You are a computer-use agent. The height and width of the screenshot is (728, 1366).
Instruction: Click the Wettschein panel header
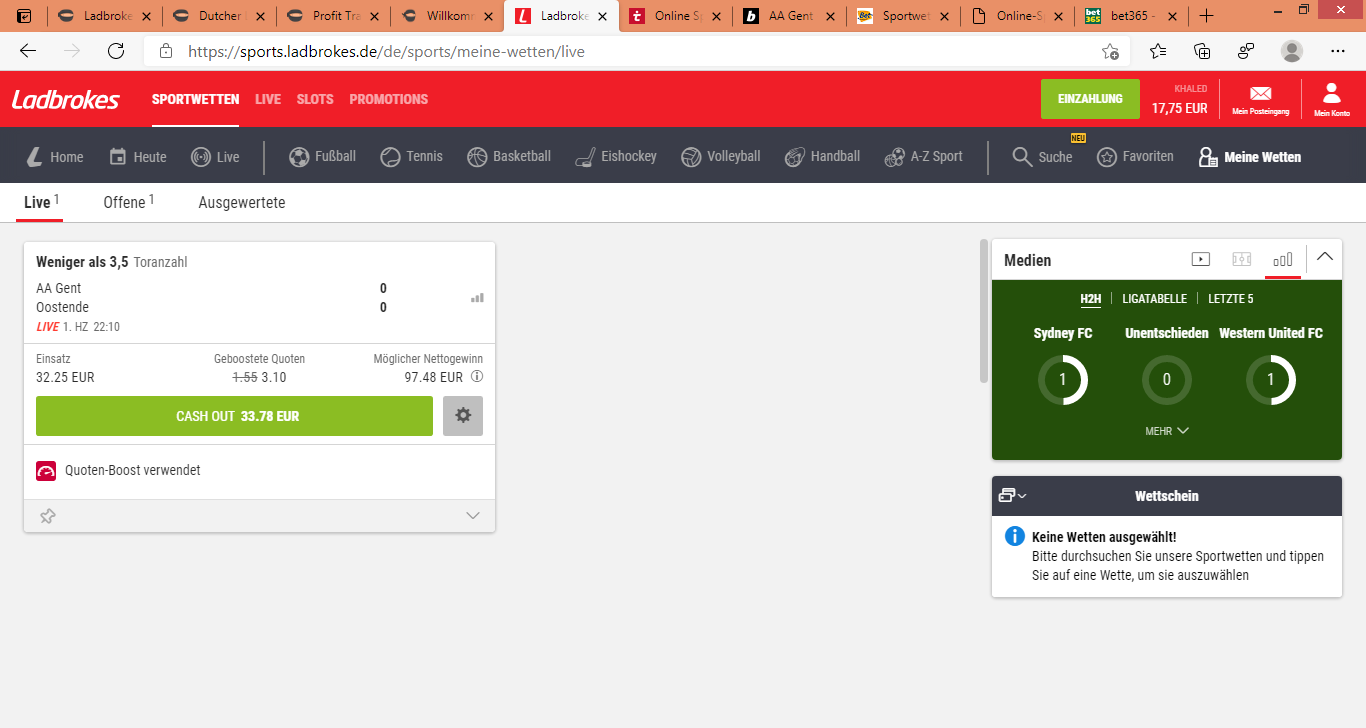point(1167,496)
